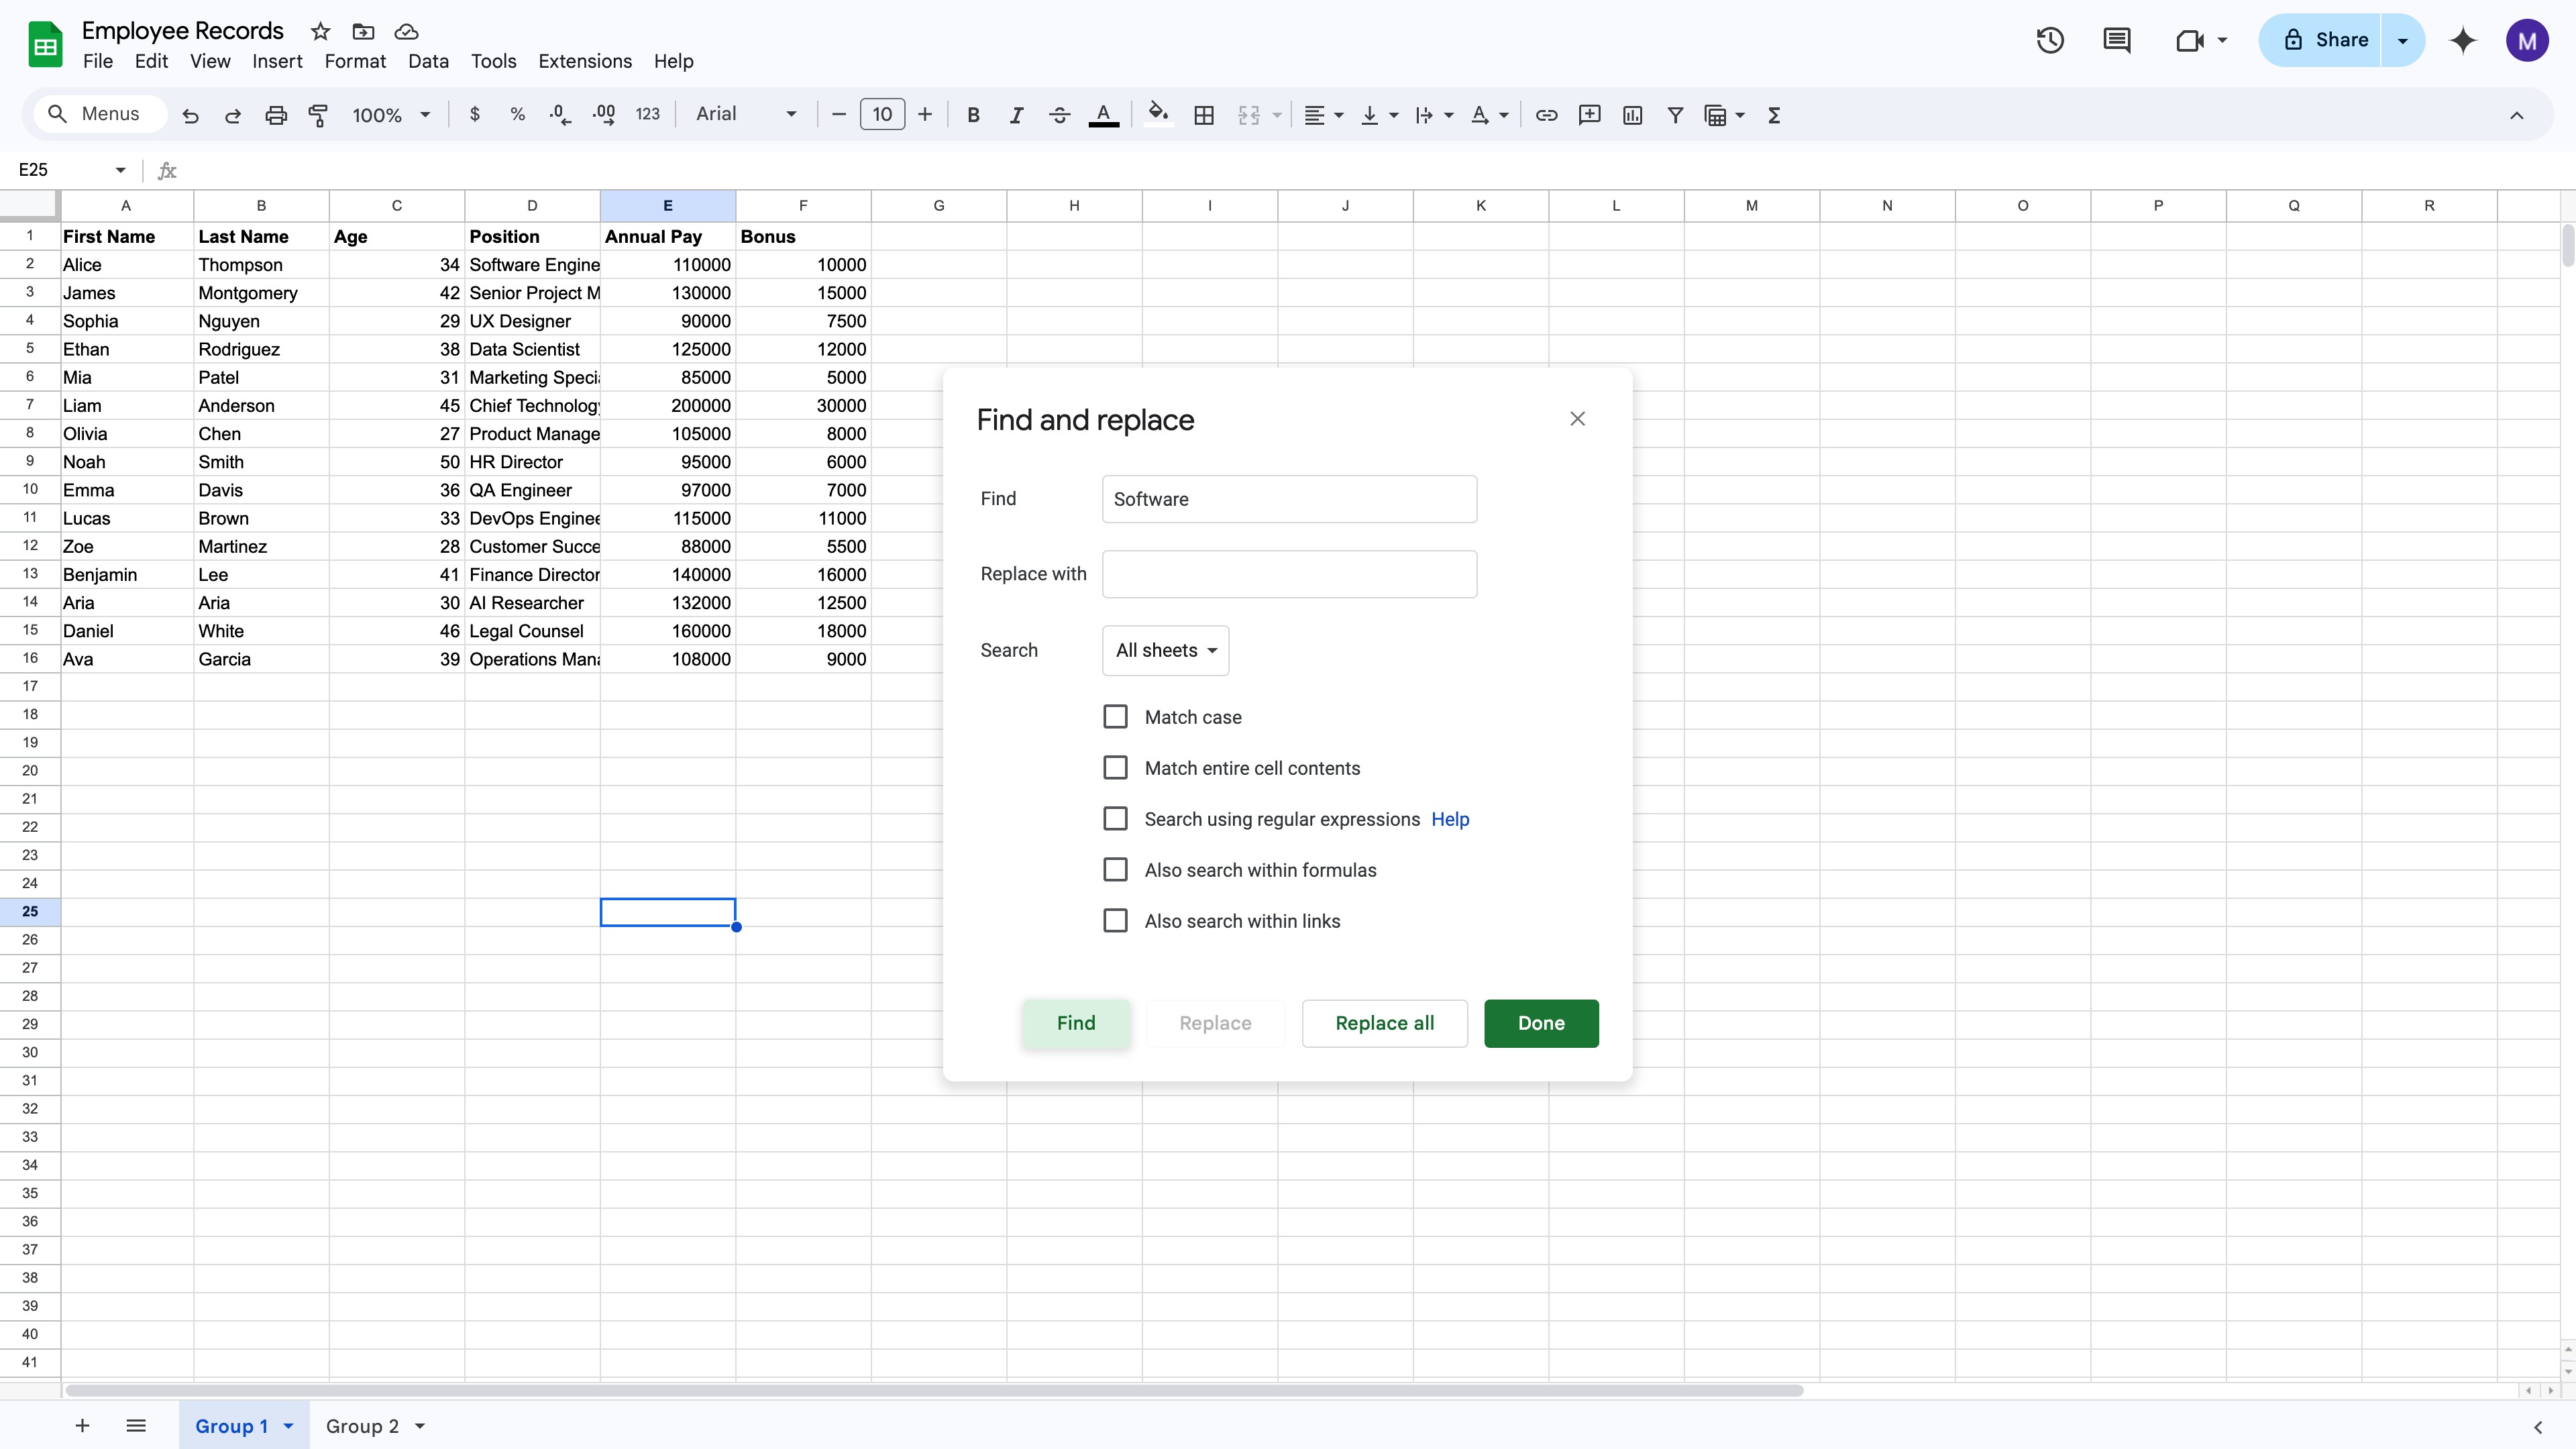Enable the Match case checkbox
The image size is (2576, 1449).
coord(1115,716)
